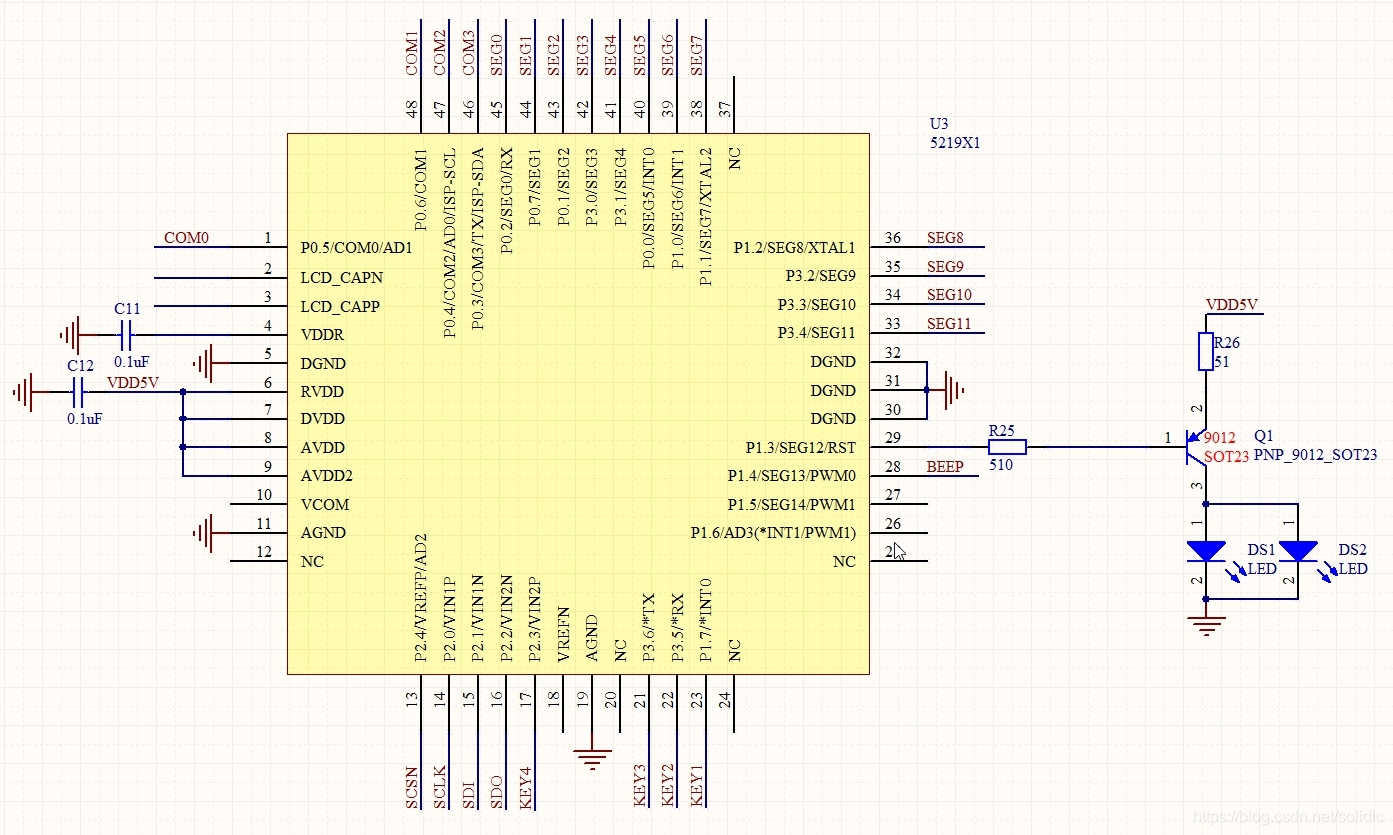
Task: Select ground symbol on pin 5 DGND
Action: point(204,363)
